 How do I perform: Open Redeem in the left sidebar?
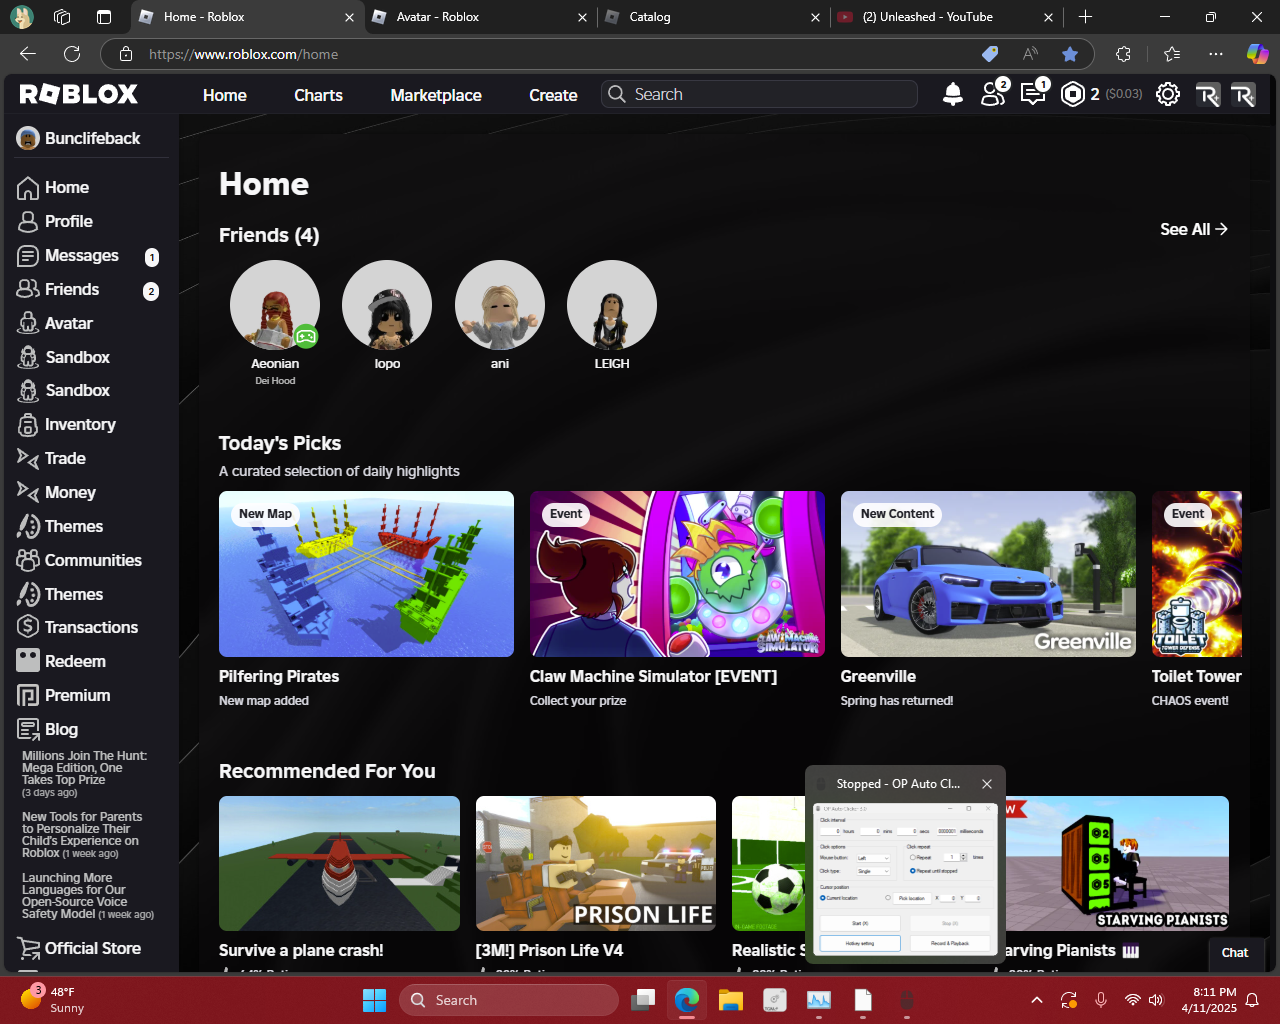click(61, 661)
